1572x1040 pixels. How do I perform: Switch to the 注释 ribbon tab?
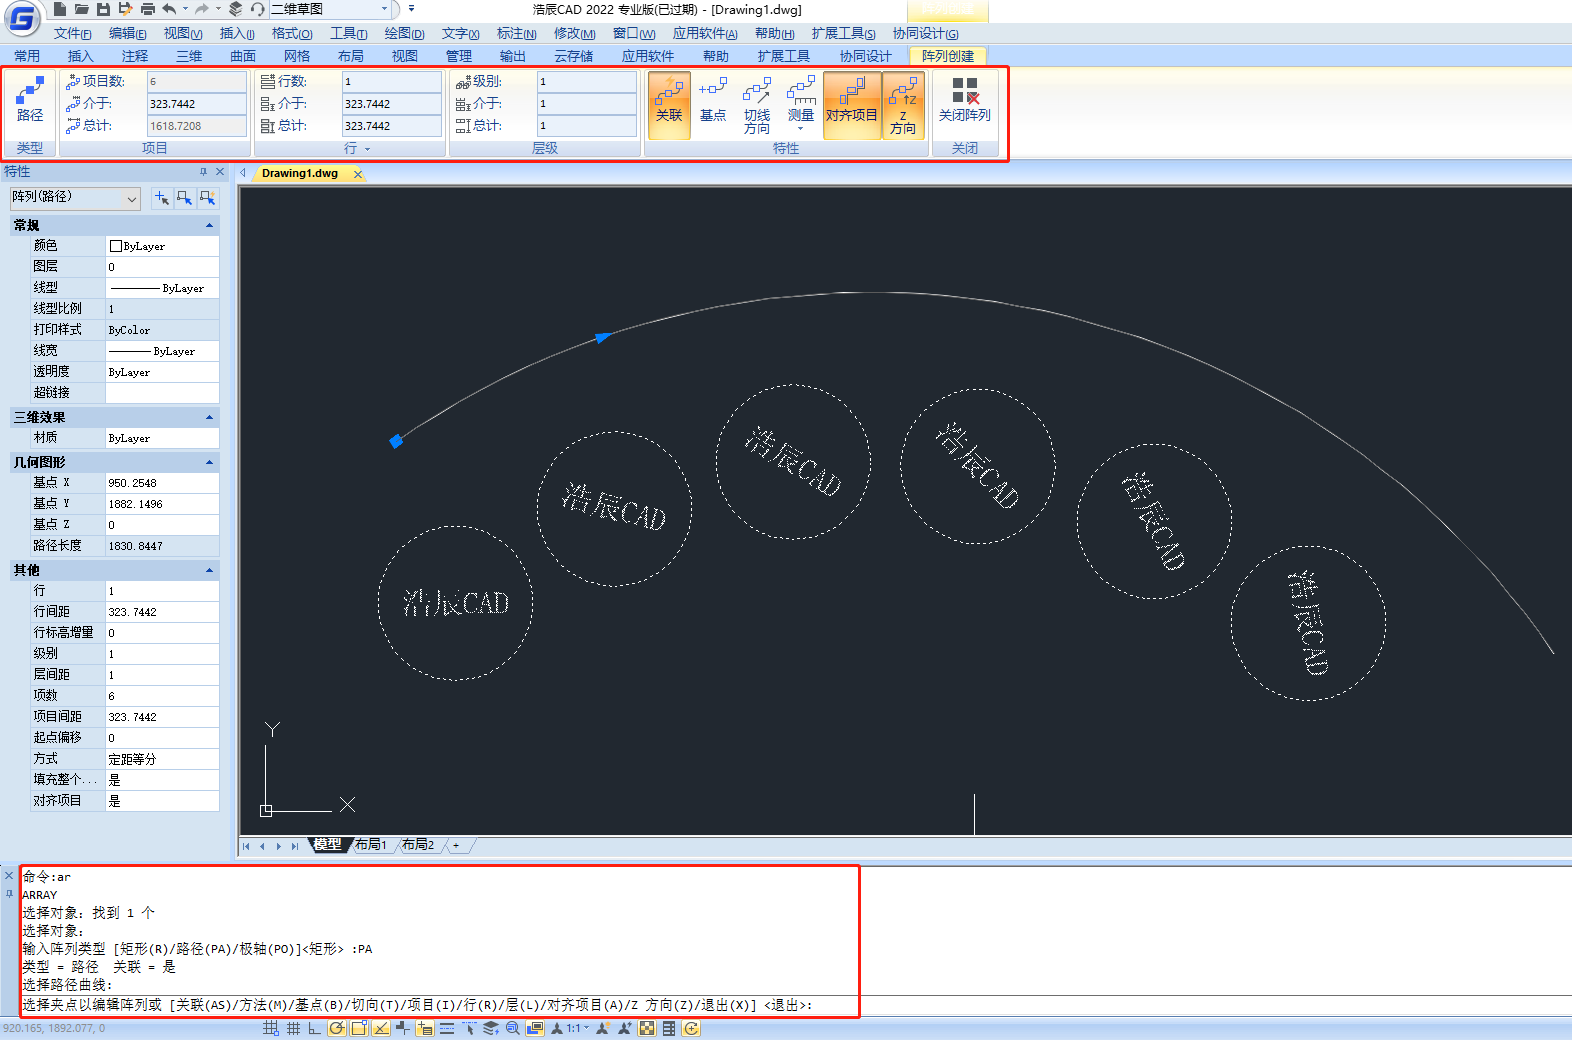pos(135,56)
